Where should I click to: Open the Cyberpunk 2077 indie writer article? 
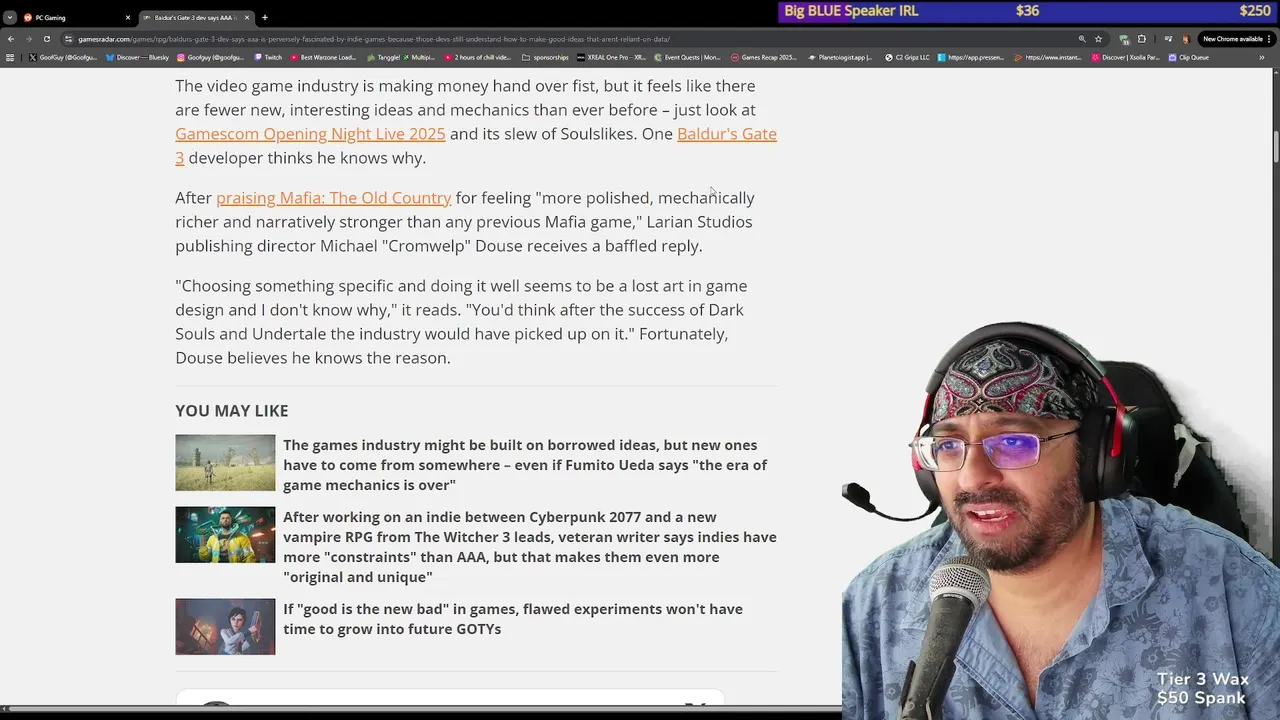[530, 547]
